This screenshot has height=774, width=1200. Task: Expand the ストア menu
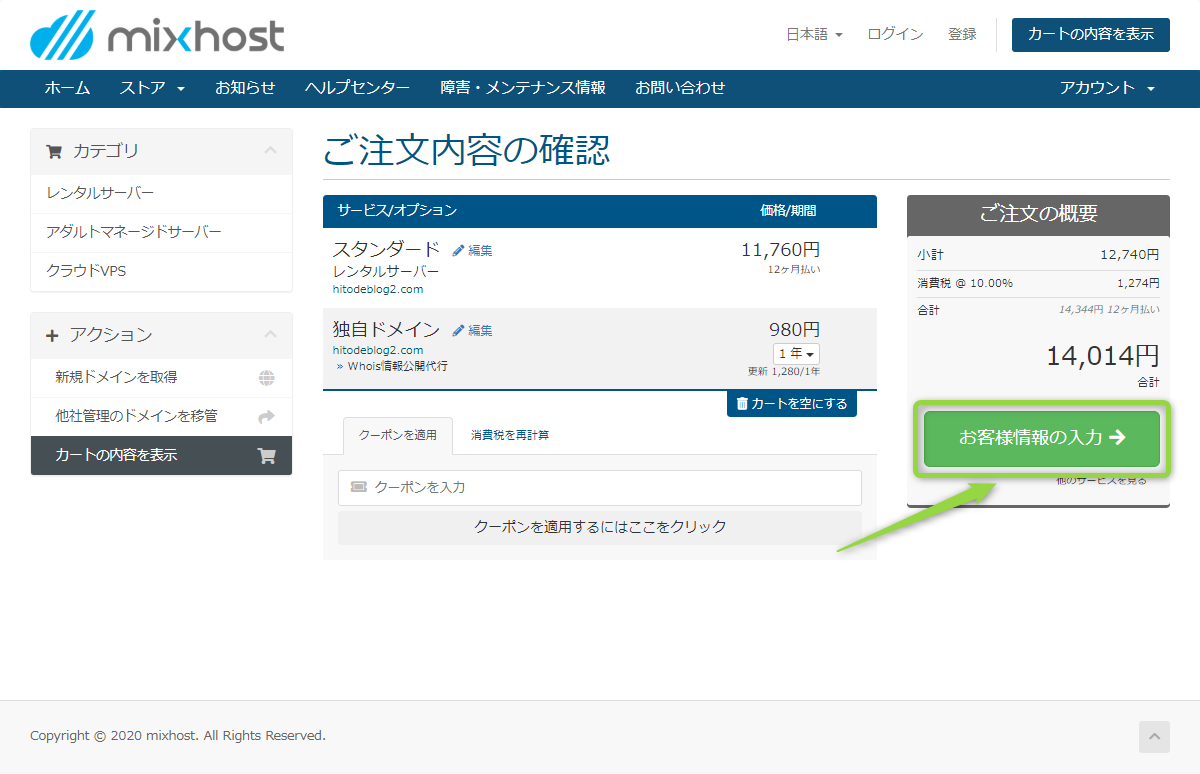point(152,88)
